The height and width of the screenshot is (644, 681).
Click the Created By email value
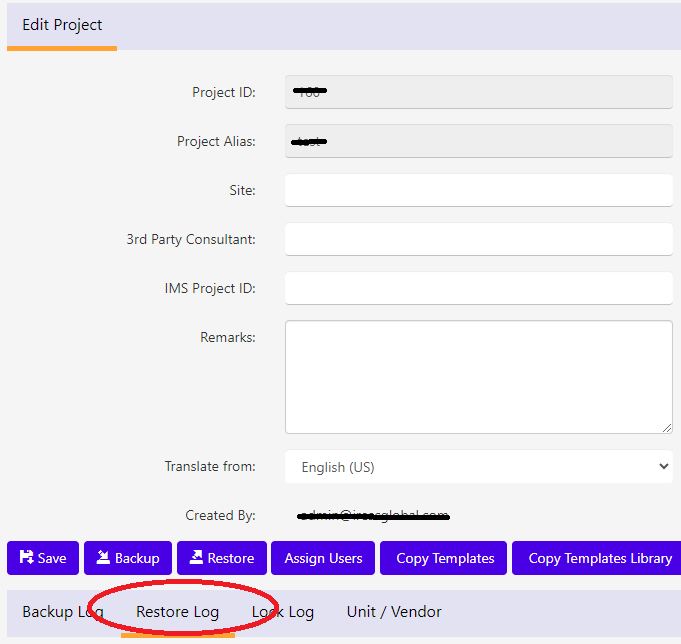(x=372, y=516)
